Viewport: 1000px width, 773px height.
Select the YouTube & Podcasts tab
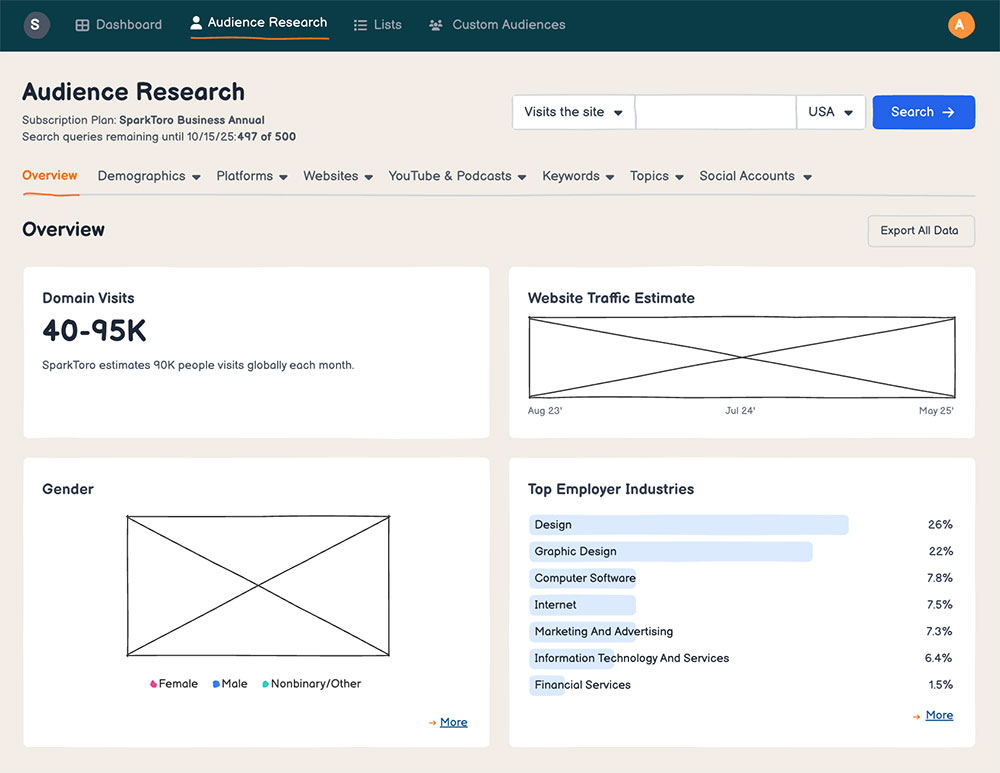coord(450,176)
